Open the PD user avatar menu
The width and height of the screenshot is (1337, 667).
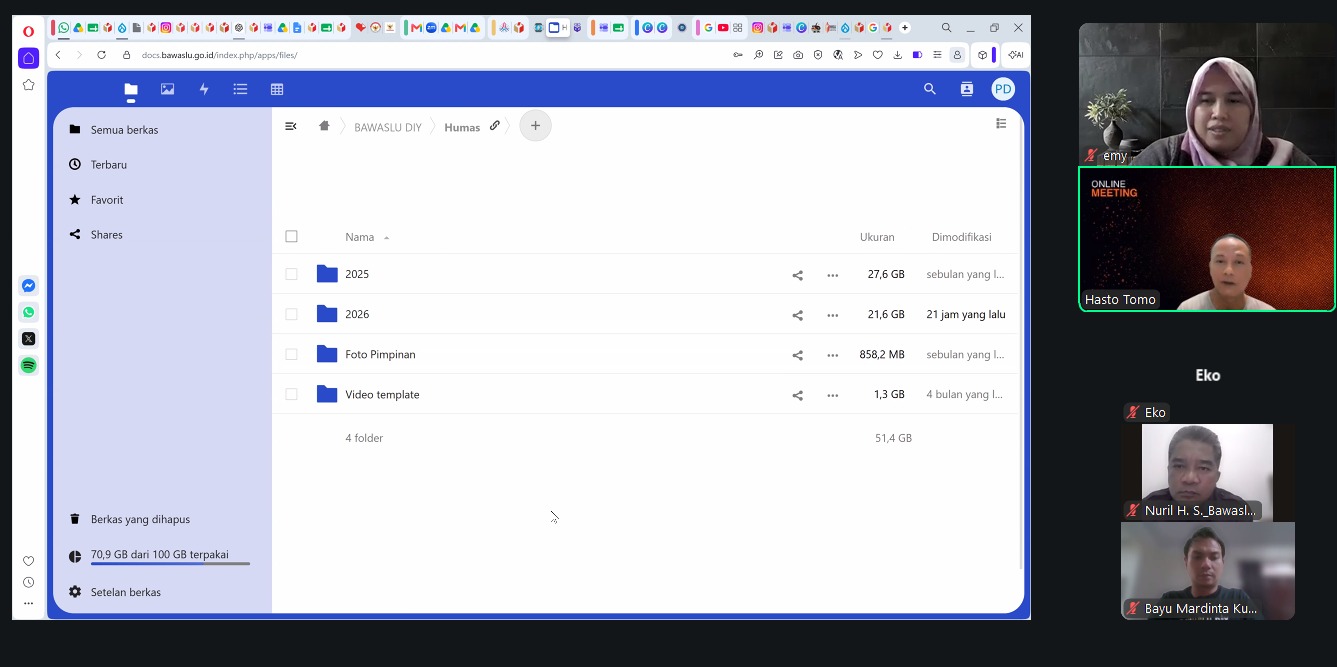point(1003,89)
